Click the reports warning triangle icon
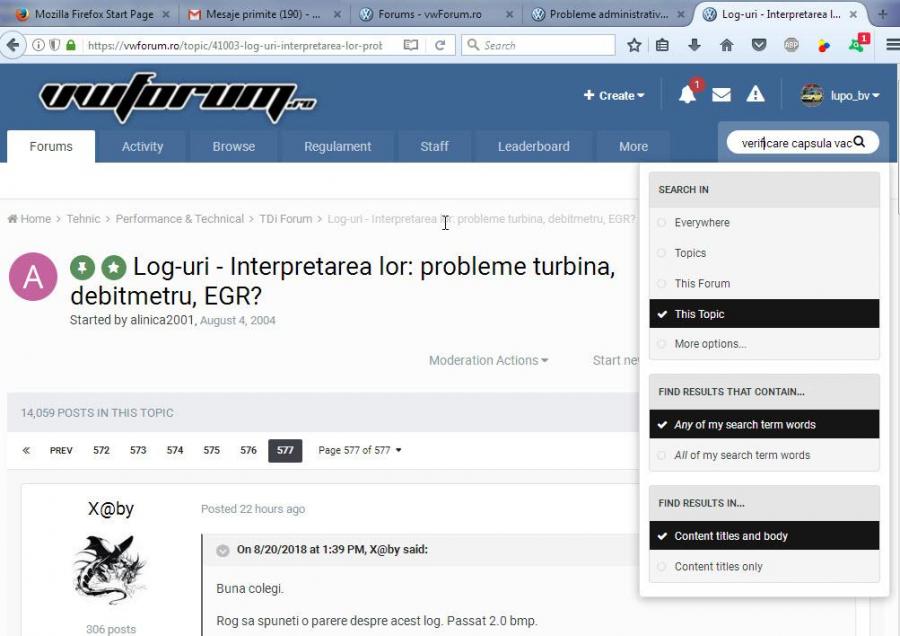This screenshot has height=636, width=900. click(755, 94)
